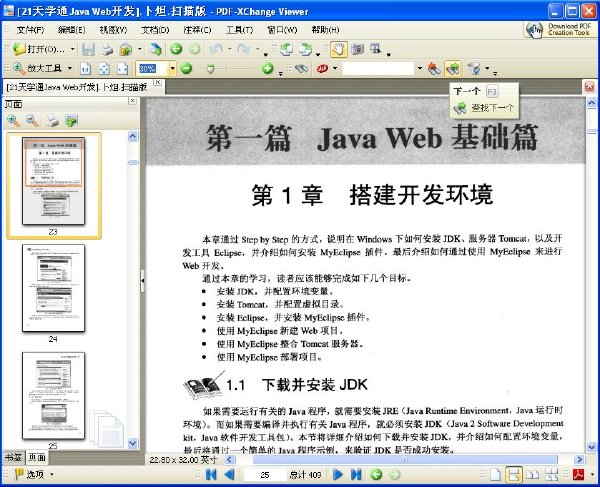600x487 pixels.
Task: Click the binoculars find icon
Action: [302, 68]
